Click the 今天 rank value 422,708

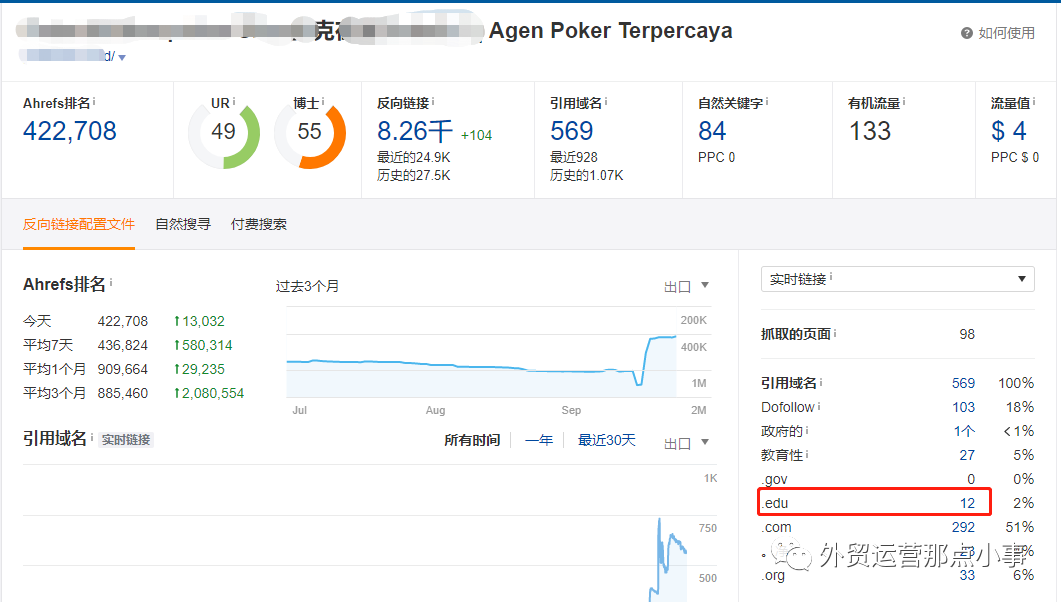[122, 321]
